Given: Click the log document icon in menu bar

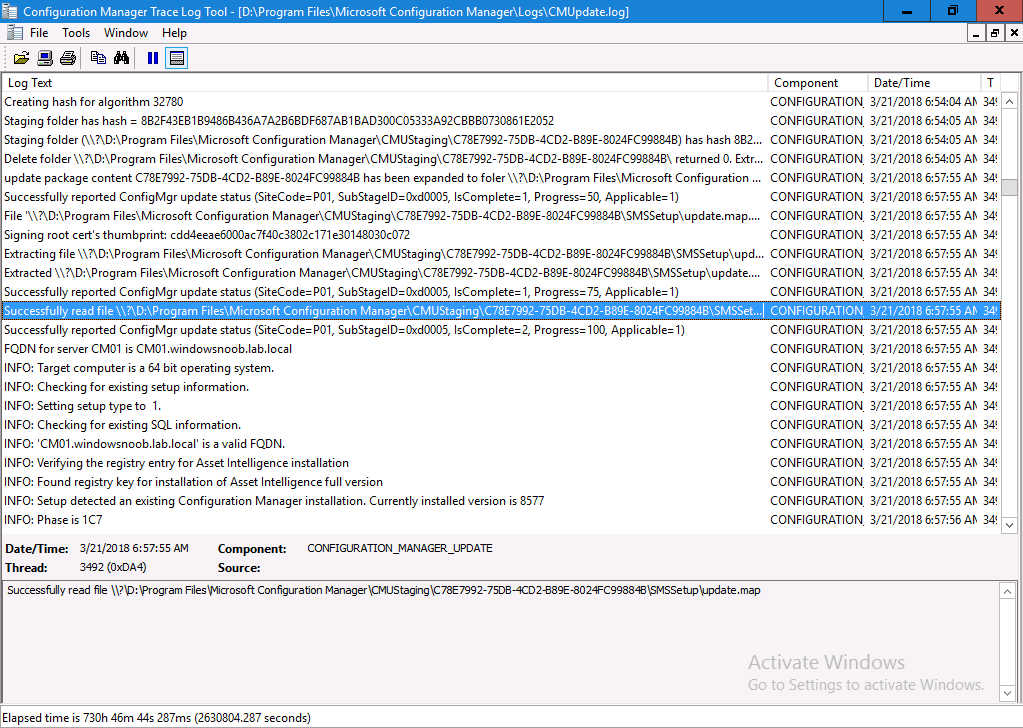Looking at the screenshot, I should tap(15, 33).
